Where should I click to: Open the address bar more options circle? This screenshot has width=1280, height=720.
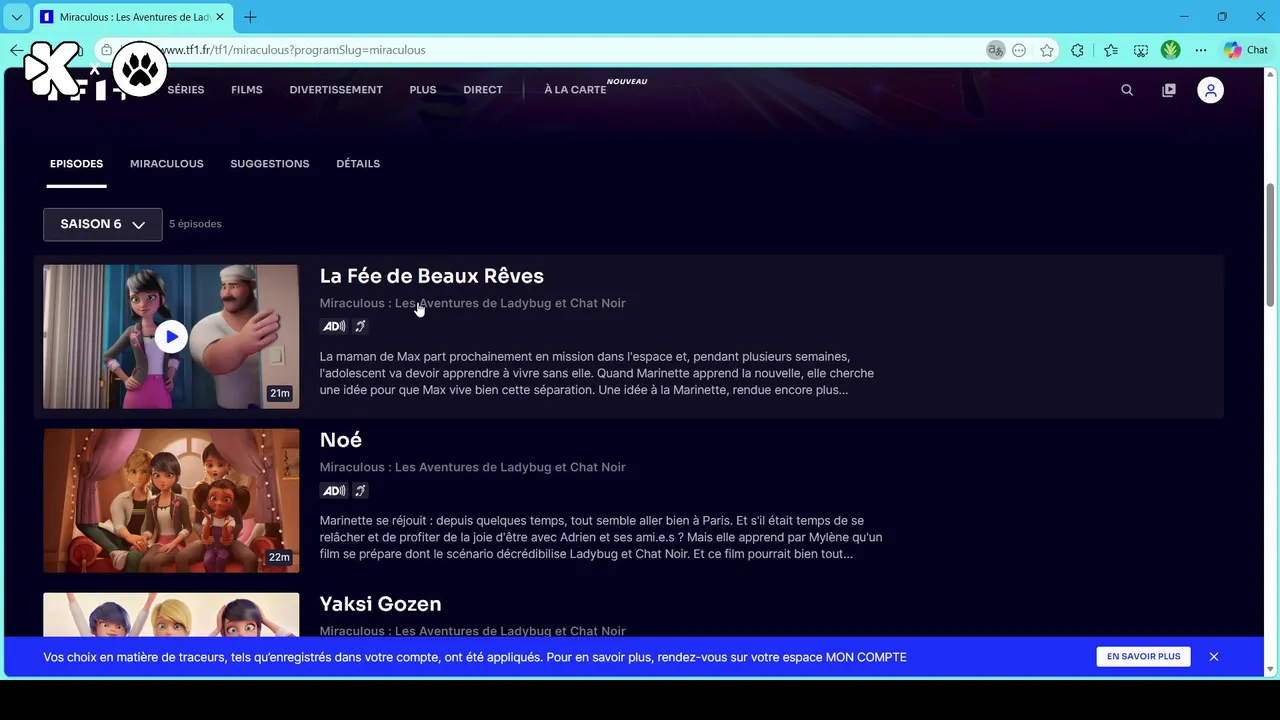point(1019,50)
